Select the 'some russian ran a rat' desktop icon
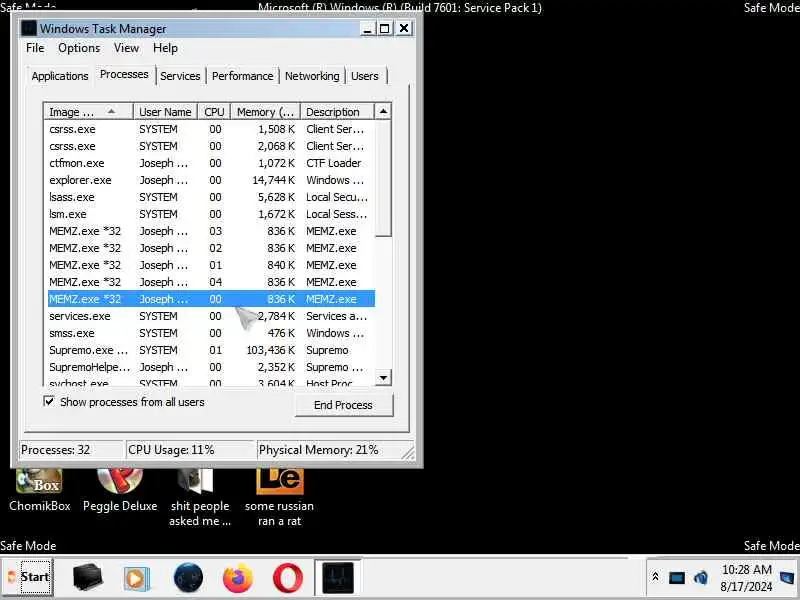 (x=279, y=498)
